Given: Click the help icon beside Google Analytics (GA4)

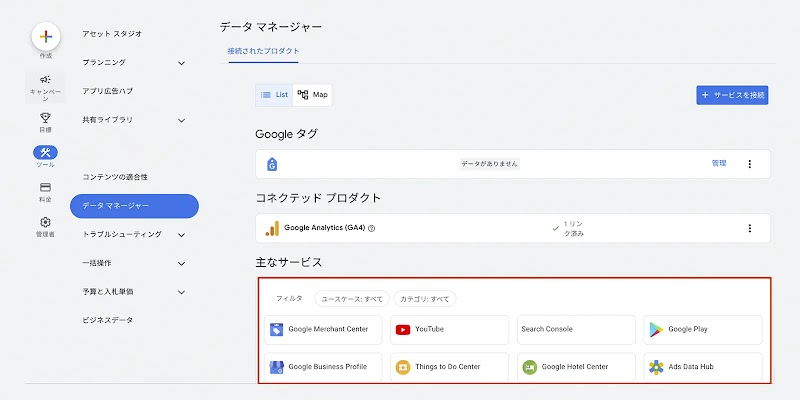Looking at the screenshot, I should tap(371, 229).
